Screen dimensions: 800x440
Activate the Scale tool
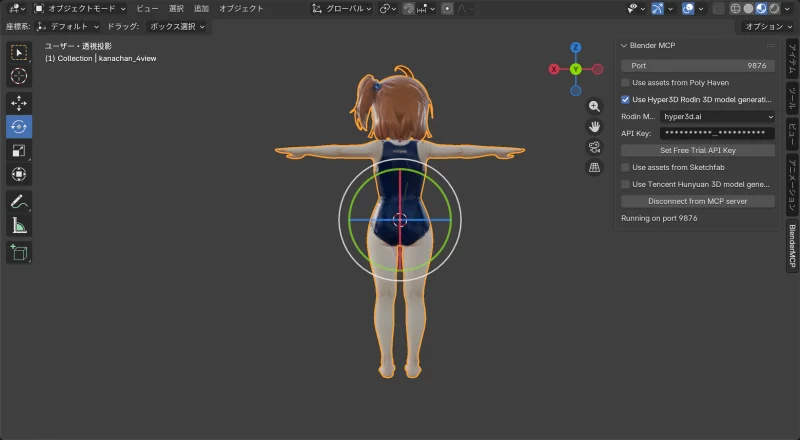pyautogui.click(x=19, y=151)
